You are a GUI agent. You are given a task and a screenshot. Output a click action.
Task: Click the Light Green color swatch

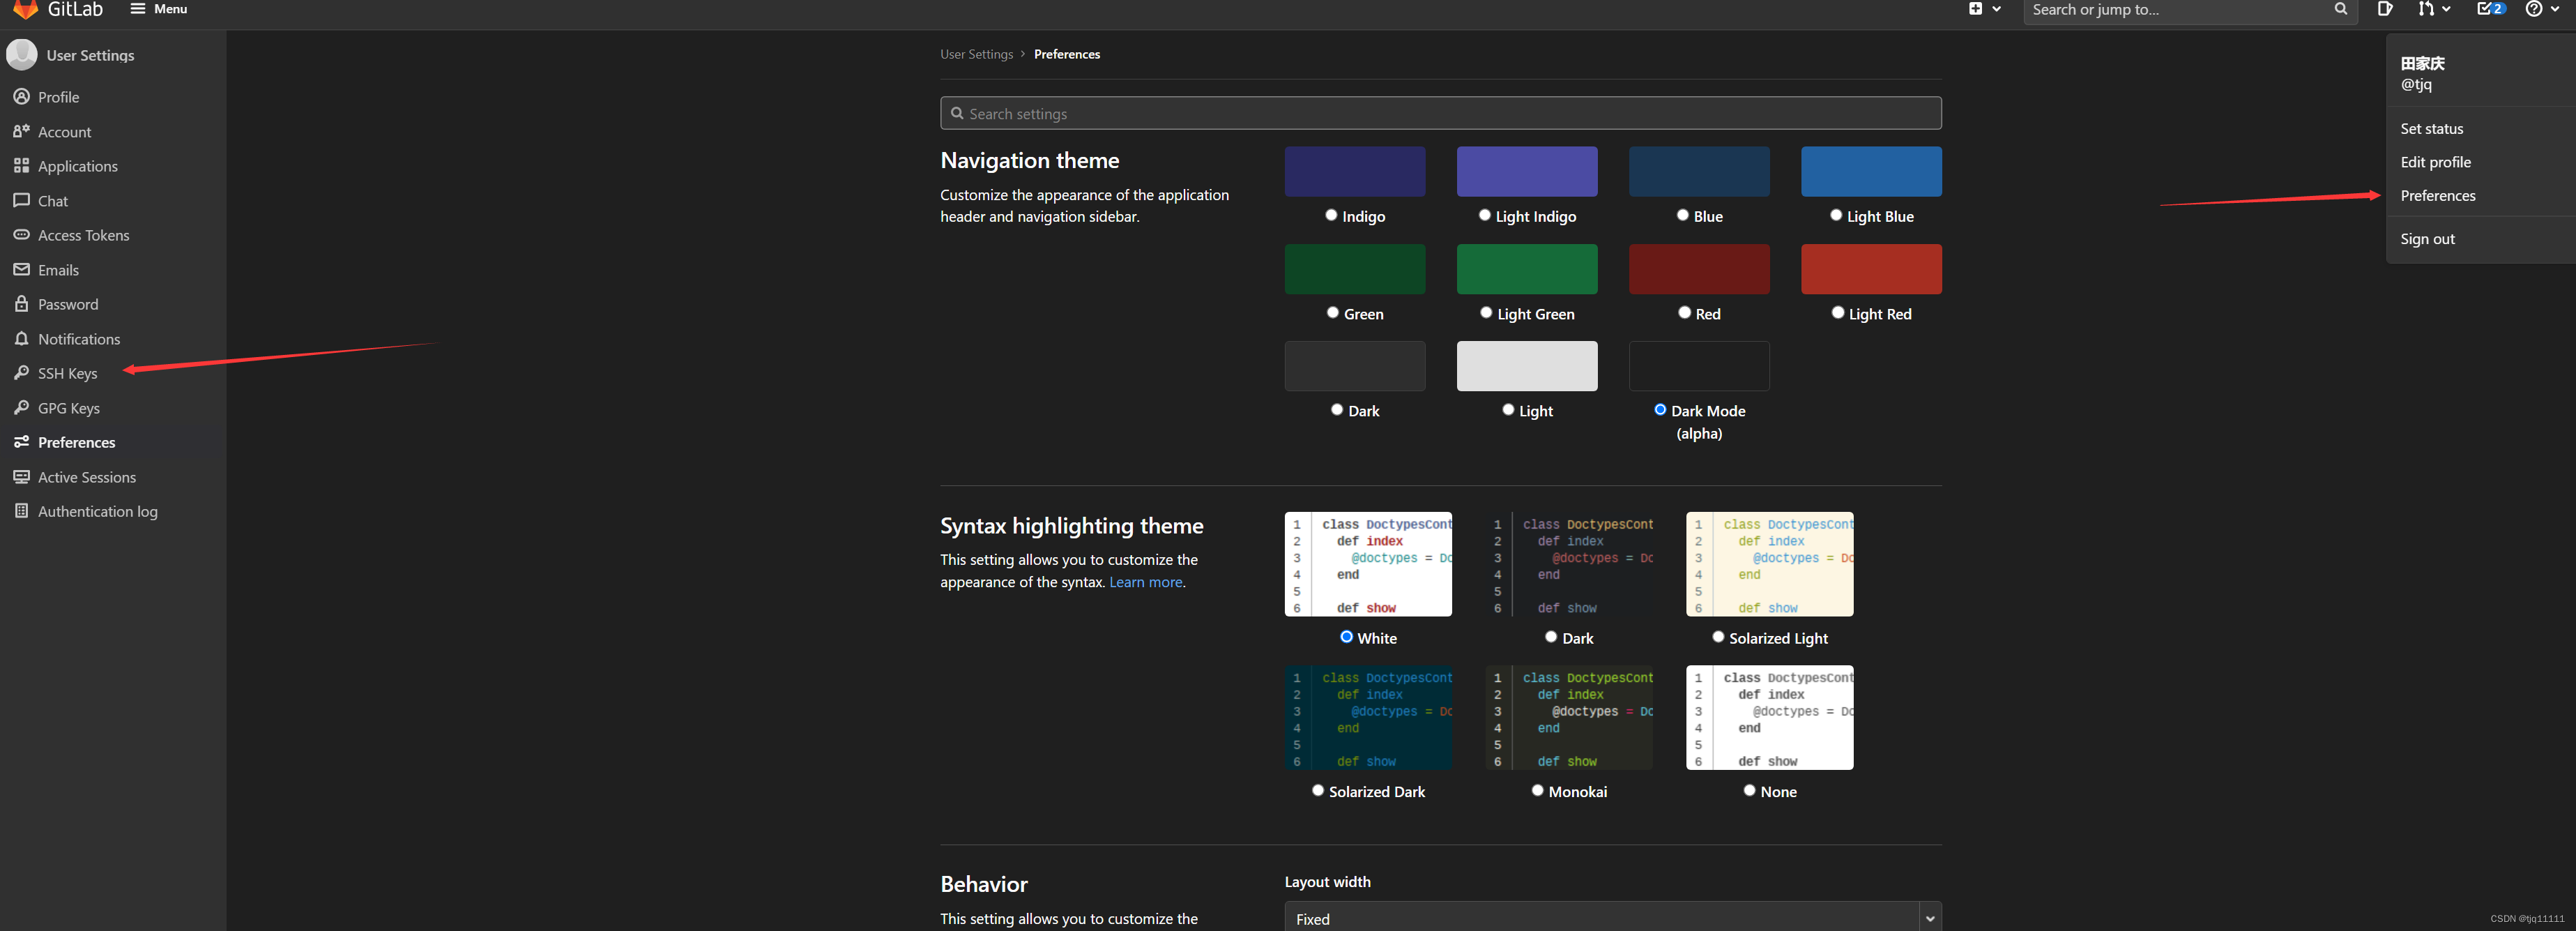point(1526,269)
